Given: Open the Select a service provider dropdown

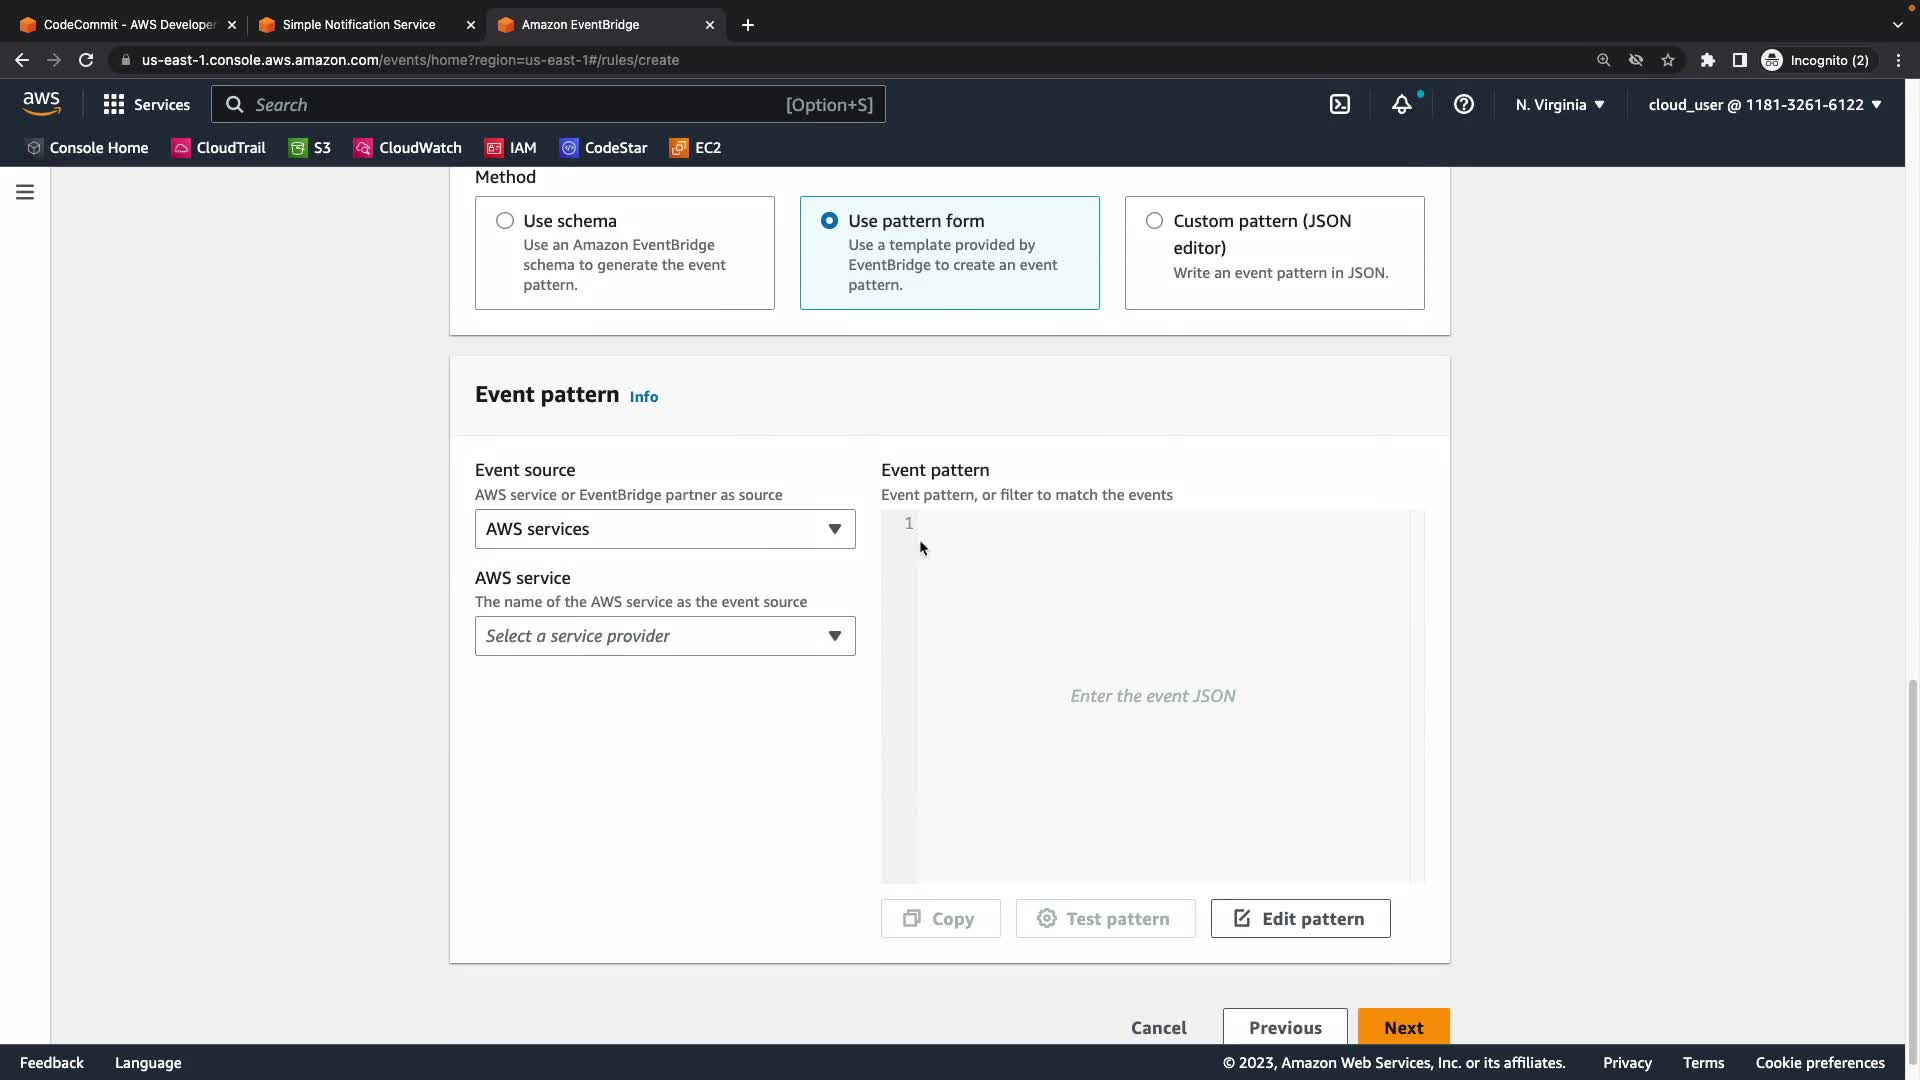Looking at the screenshot, I should tap(664, 636).
